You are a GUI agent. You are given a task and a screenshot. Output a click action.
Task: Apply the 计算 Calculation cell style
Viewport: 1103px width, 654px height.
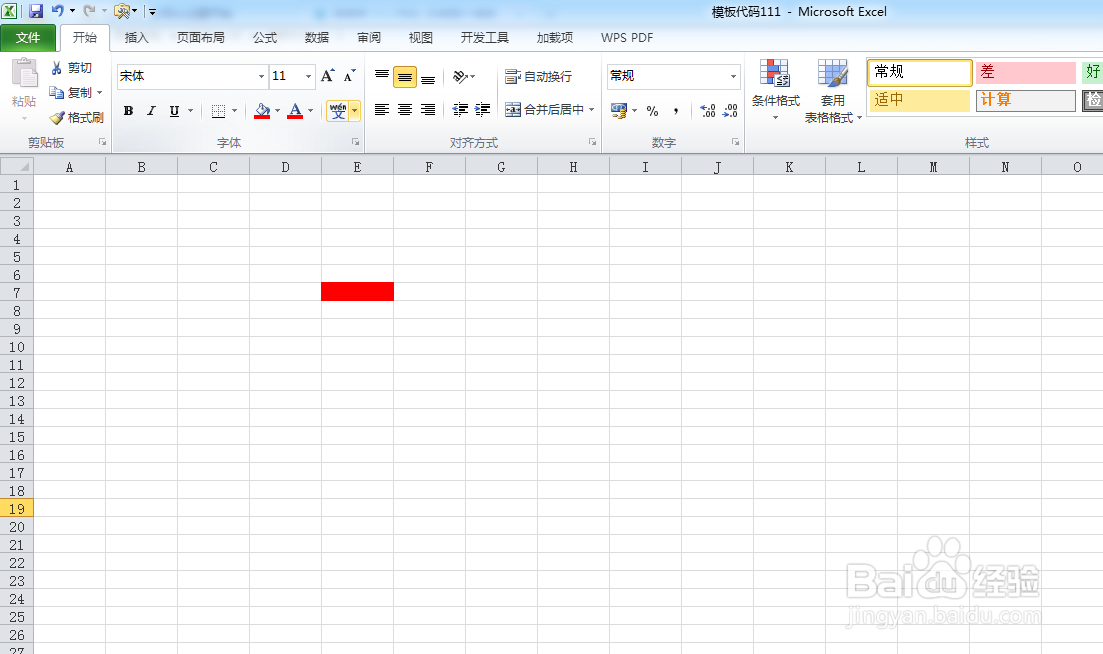click(1026, 100)
